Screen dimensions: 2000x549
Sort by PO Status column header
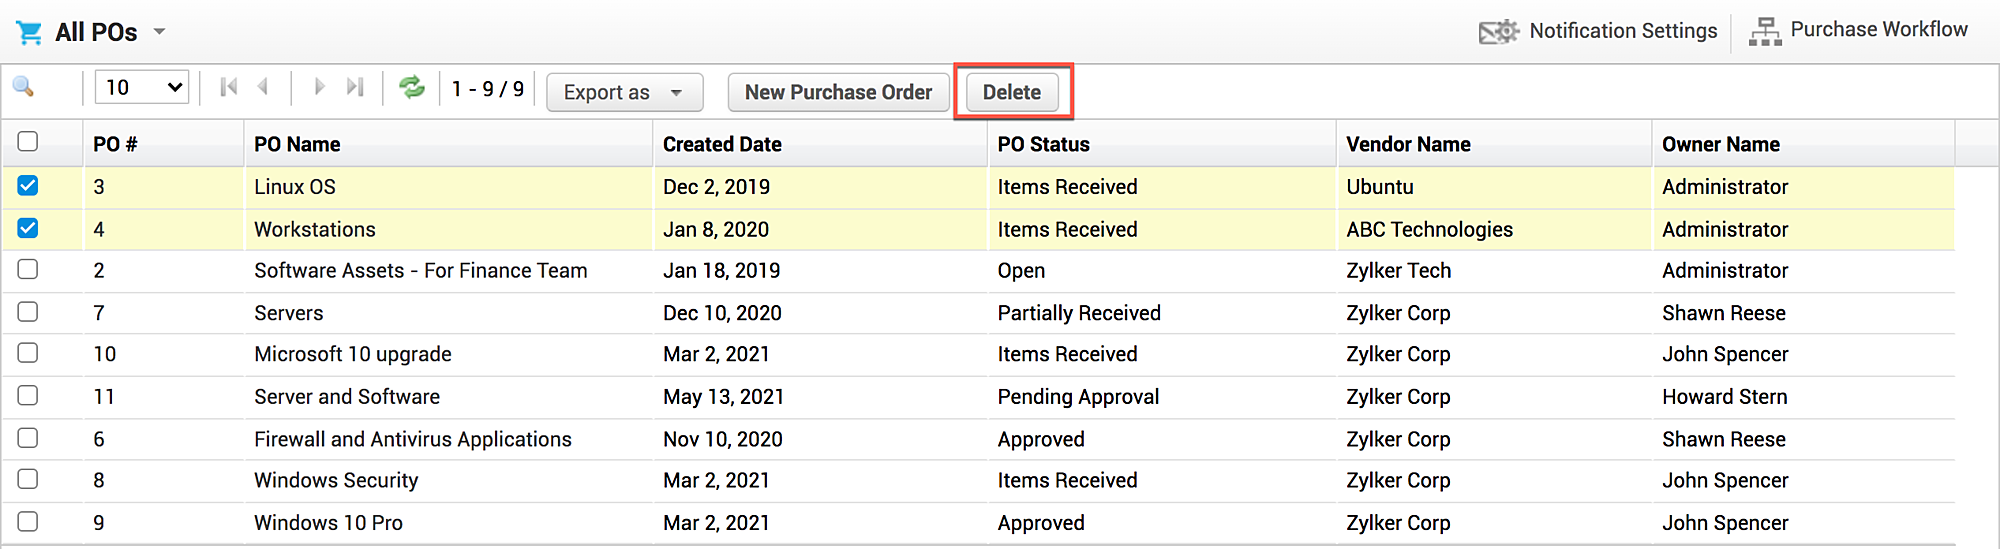coord(1043,144)
